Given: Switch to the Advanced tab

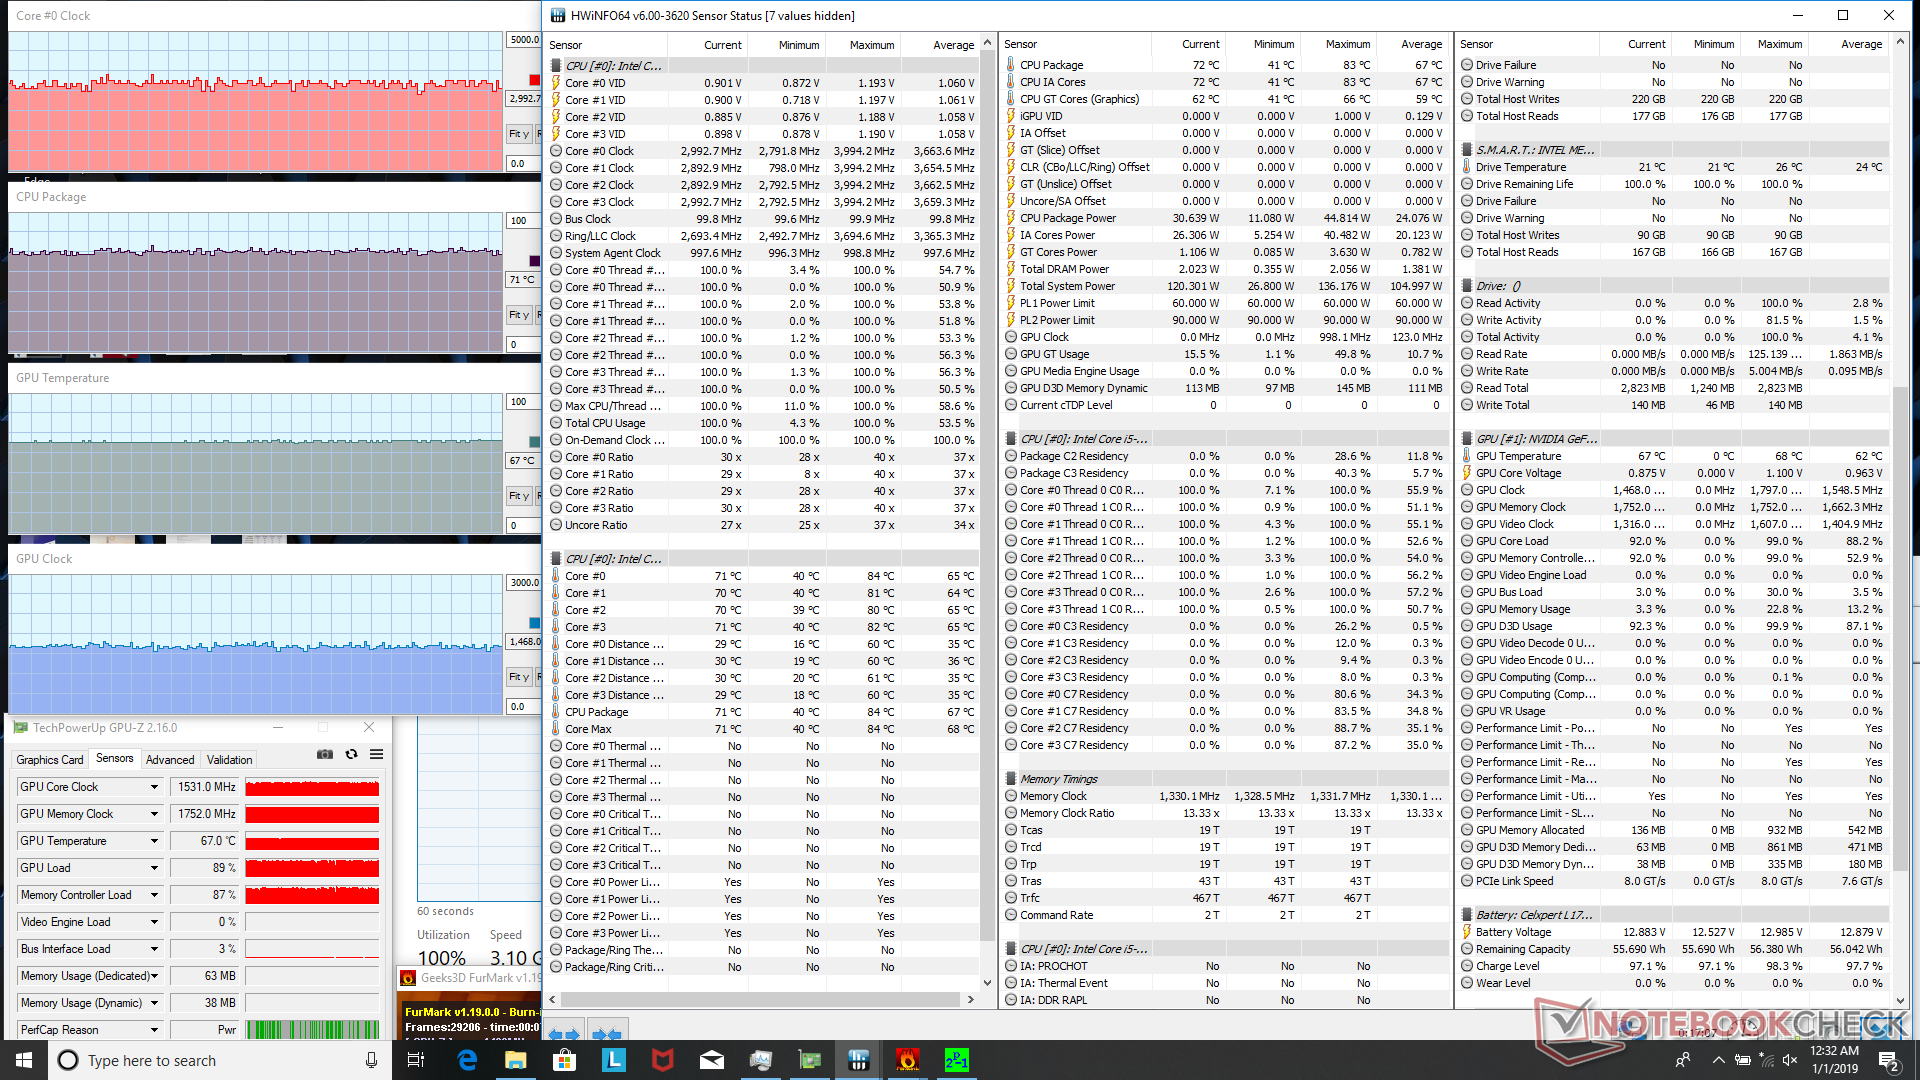Looking at the screenshot, I should (x=170, y=760).
